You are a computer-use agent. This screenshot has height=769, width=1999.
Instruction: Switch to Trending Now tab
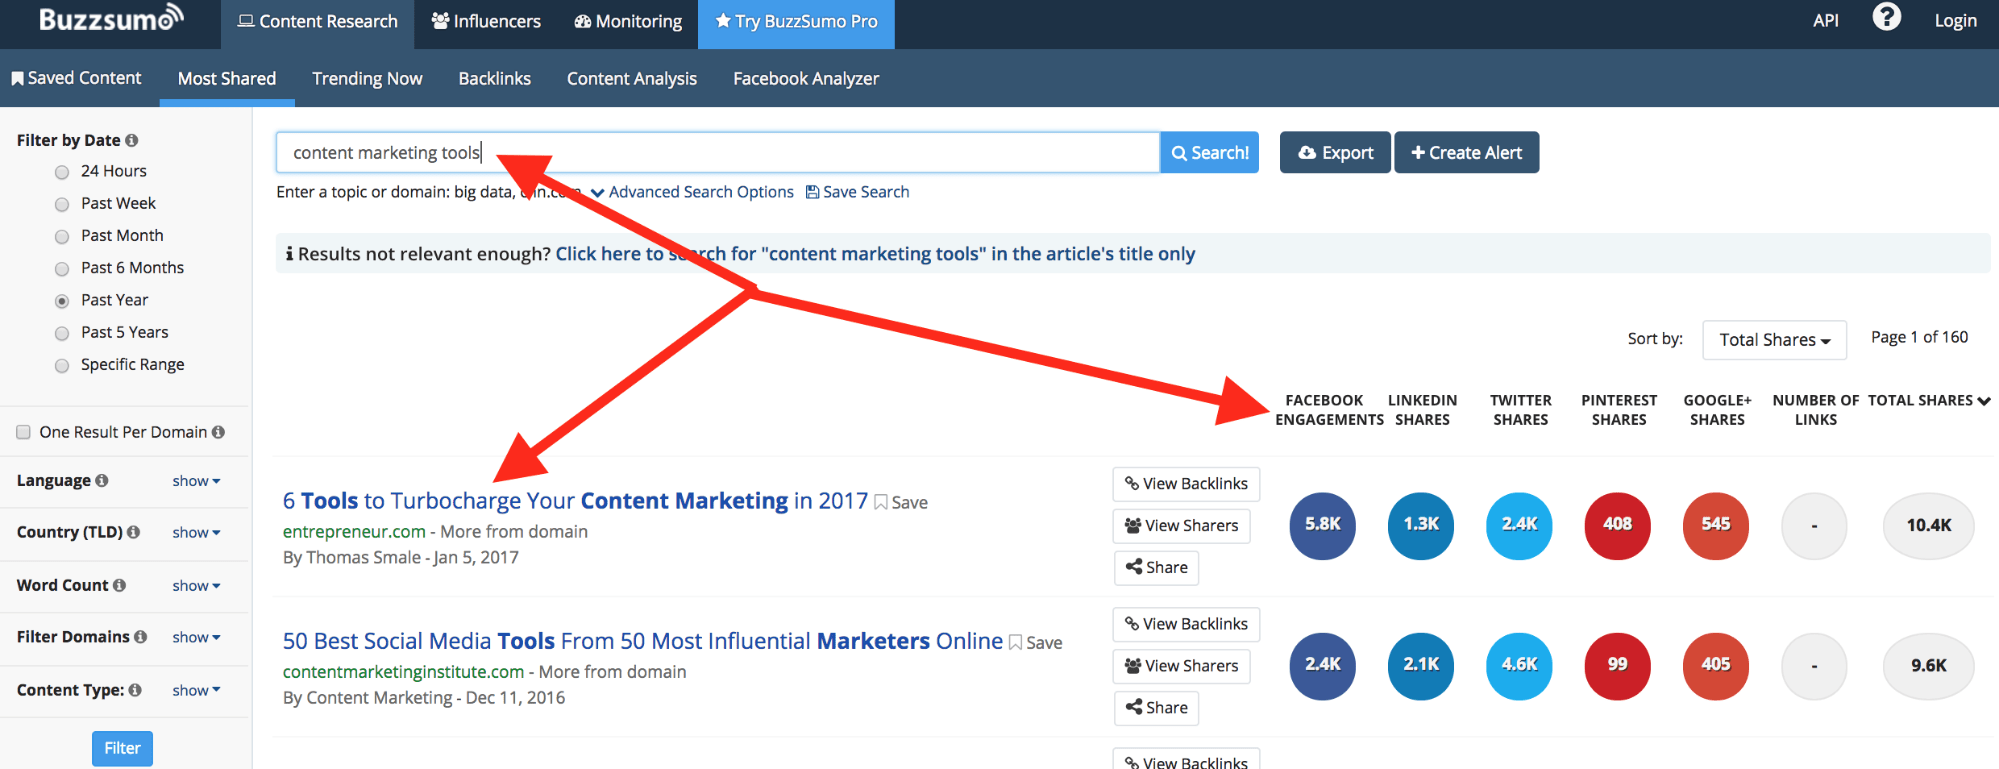(x=367, y=78)
